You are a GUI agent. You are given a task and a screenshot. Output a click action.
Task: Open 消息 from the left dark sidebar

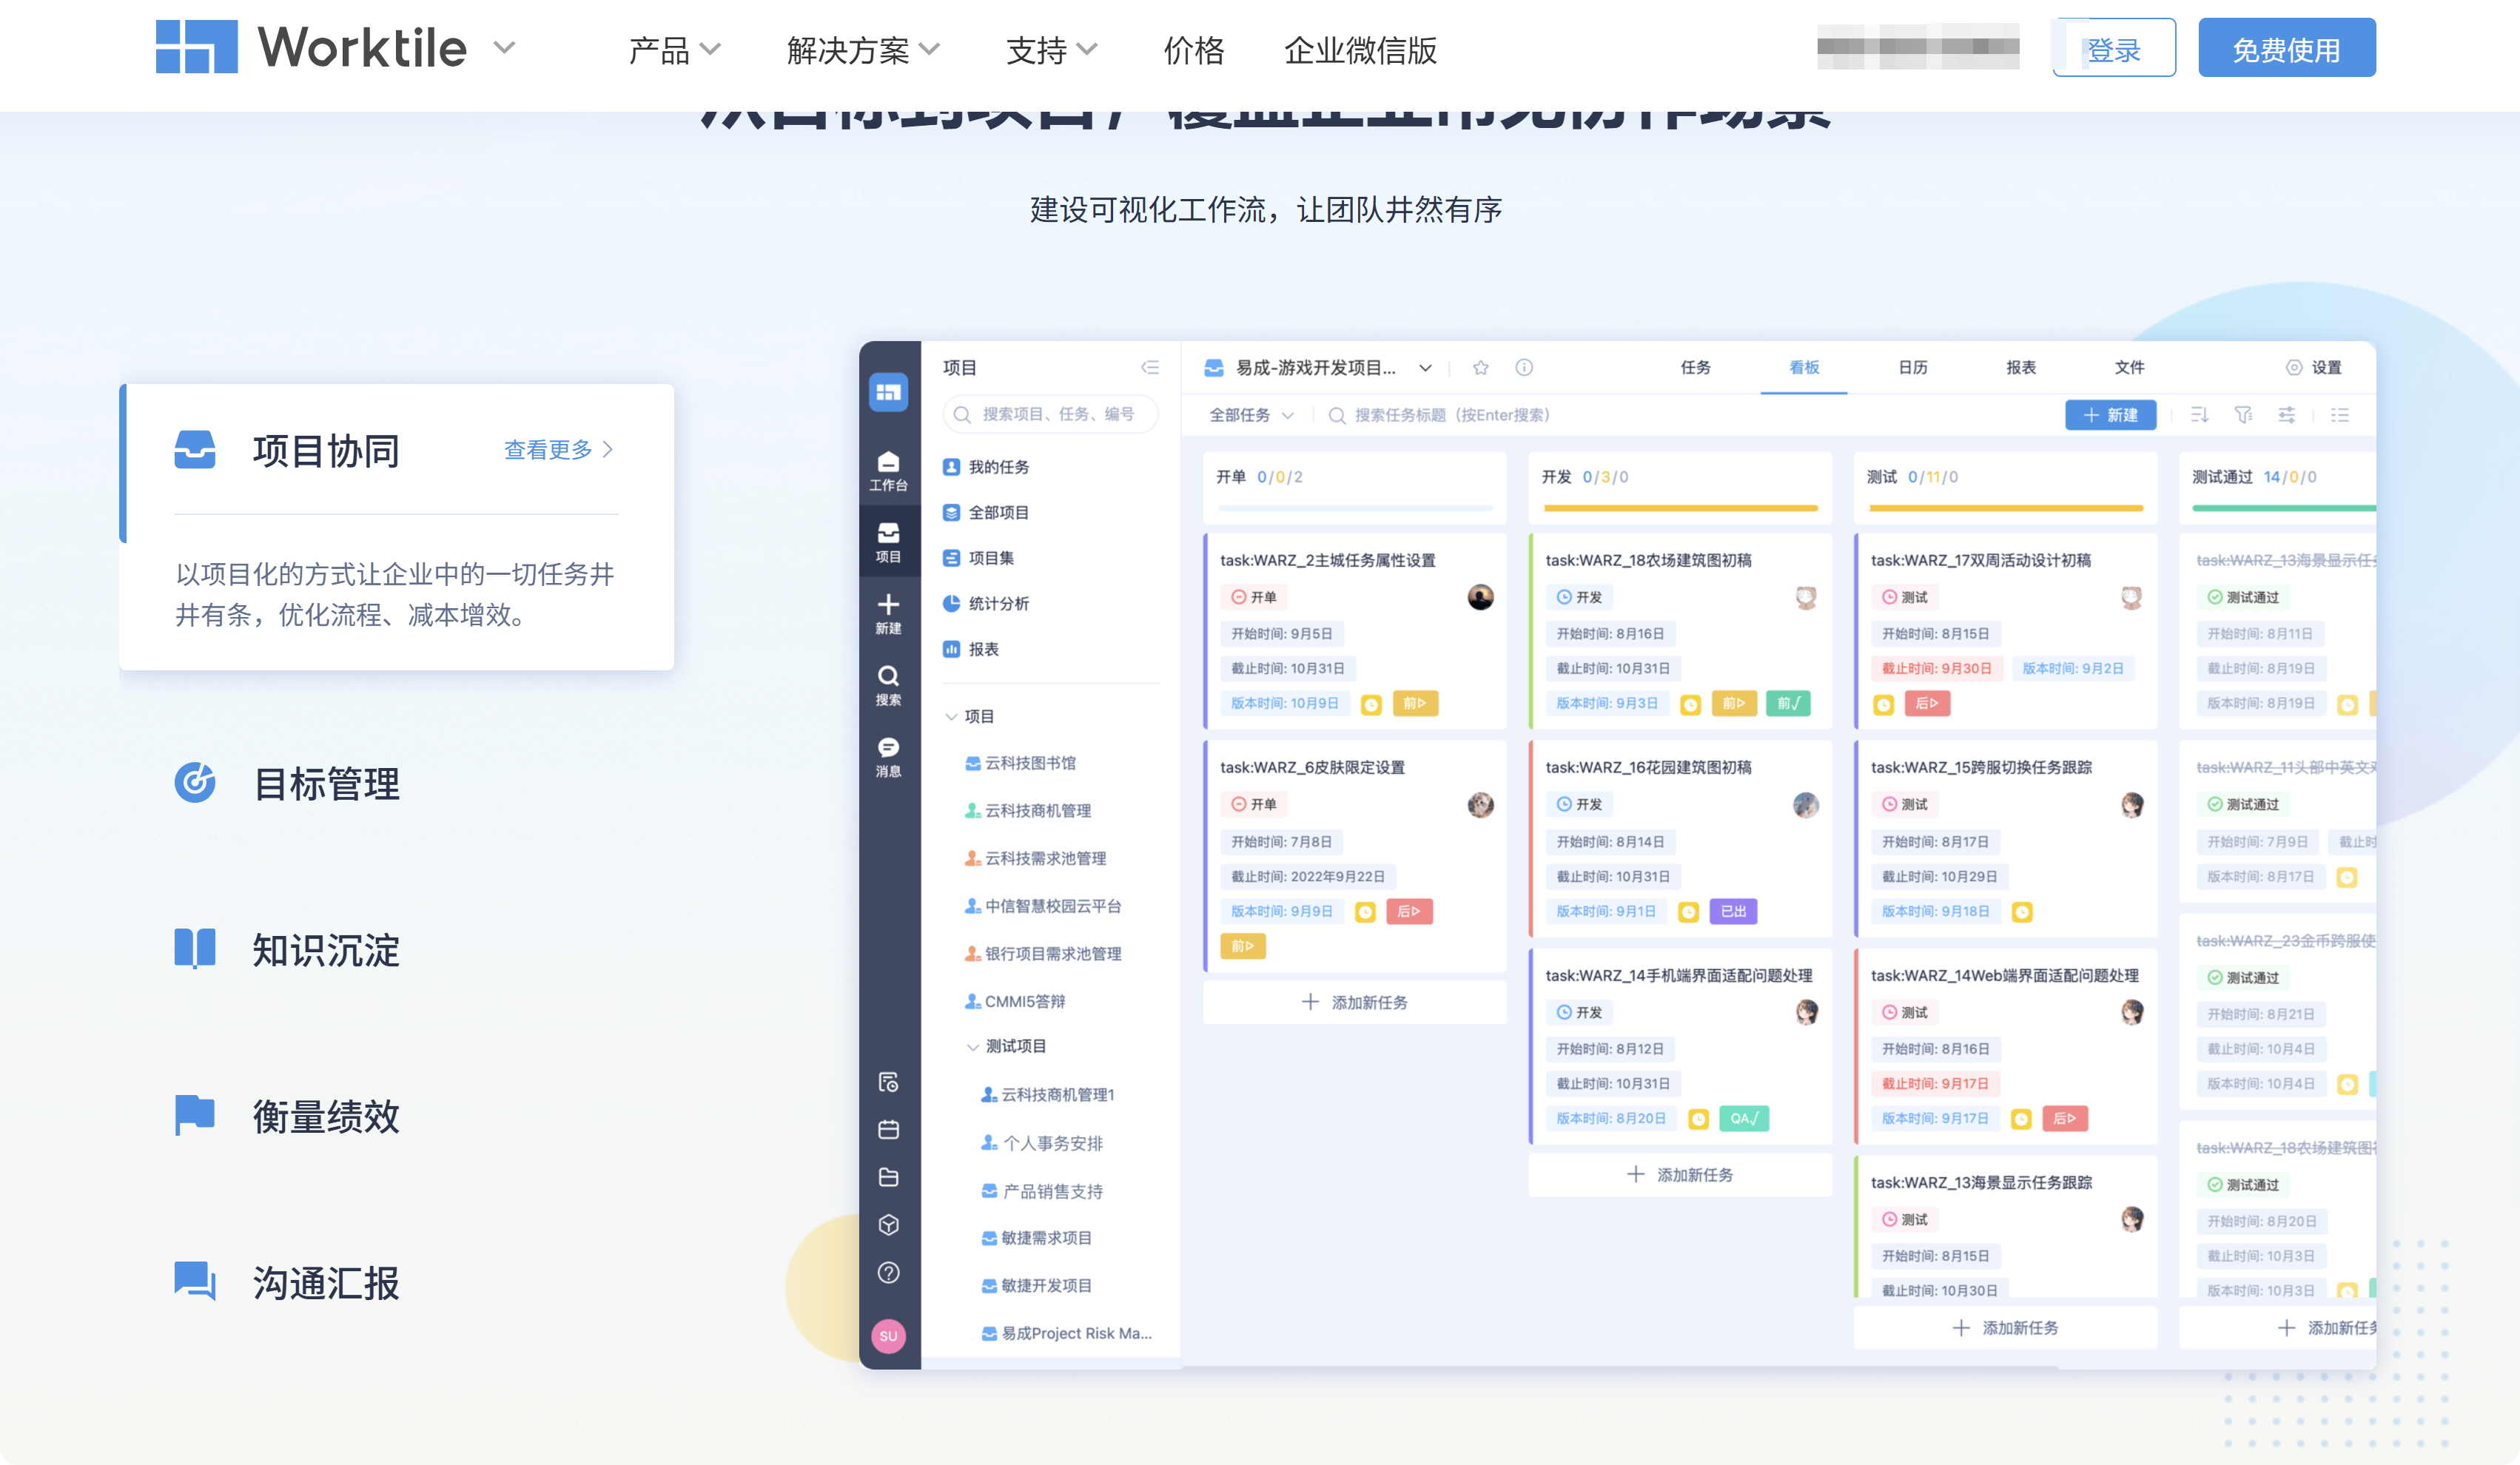(x=889, y=750)
